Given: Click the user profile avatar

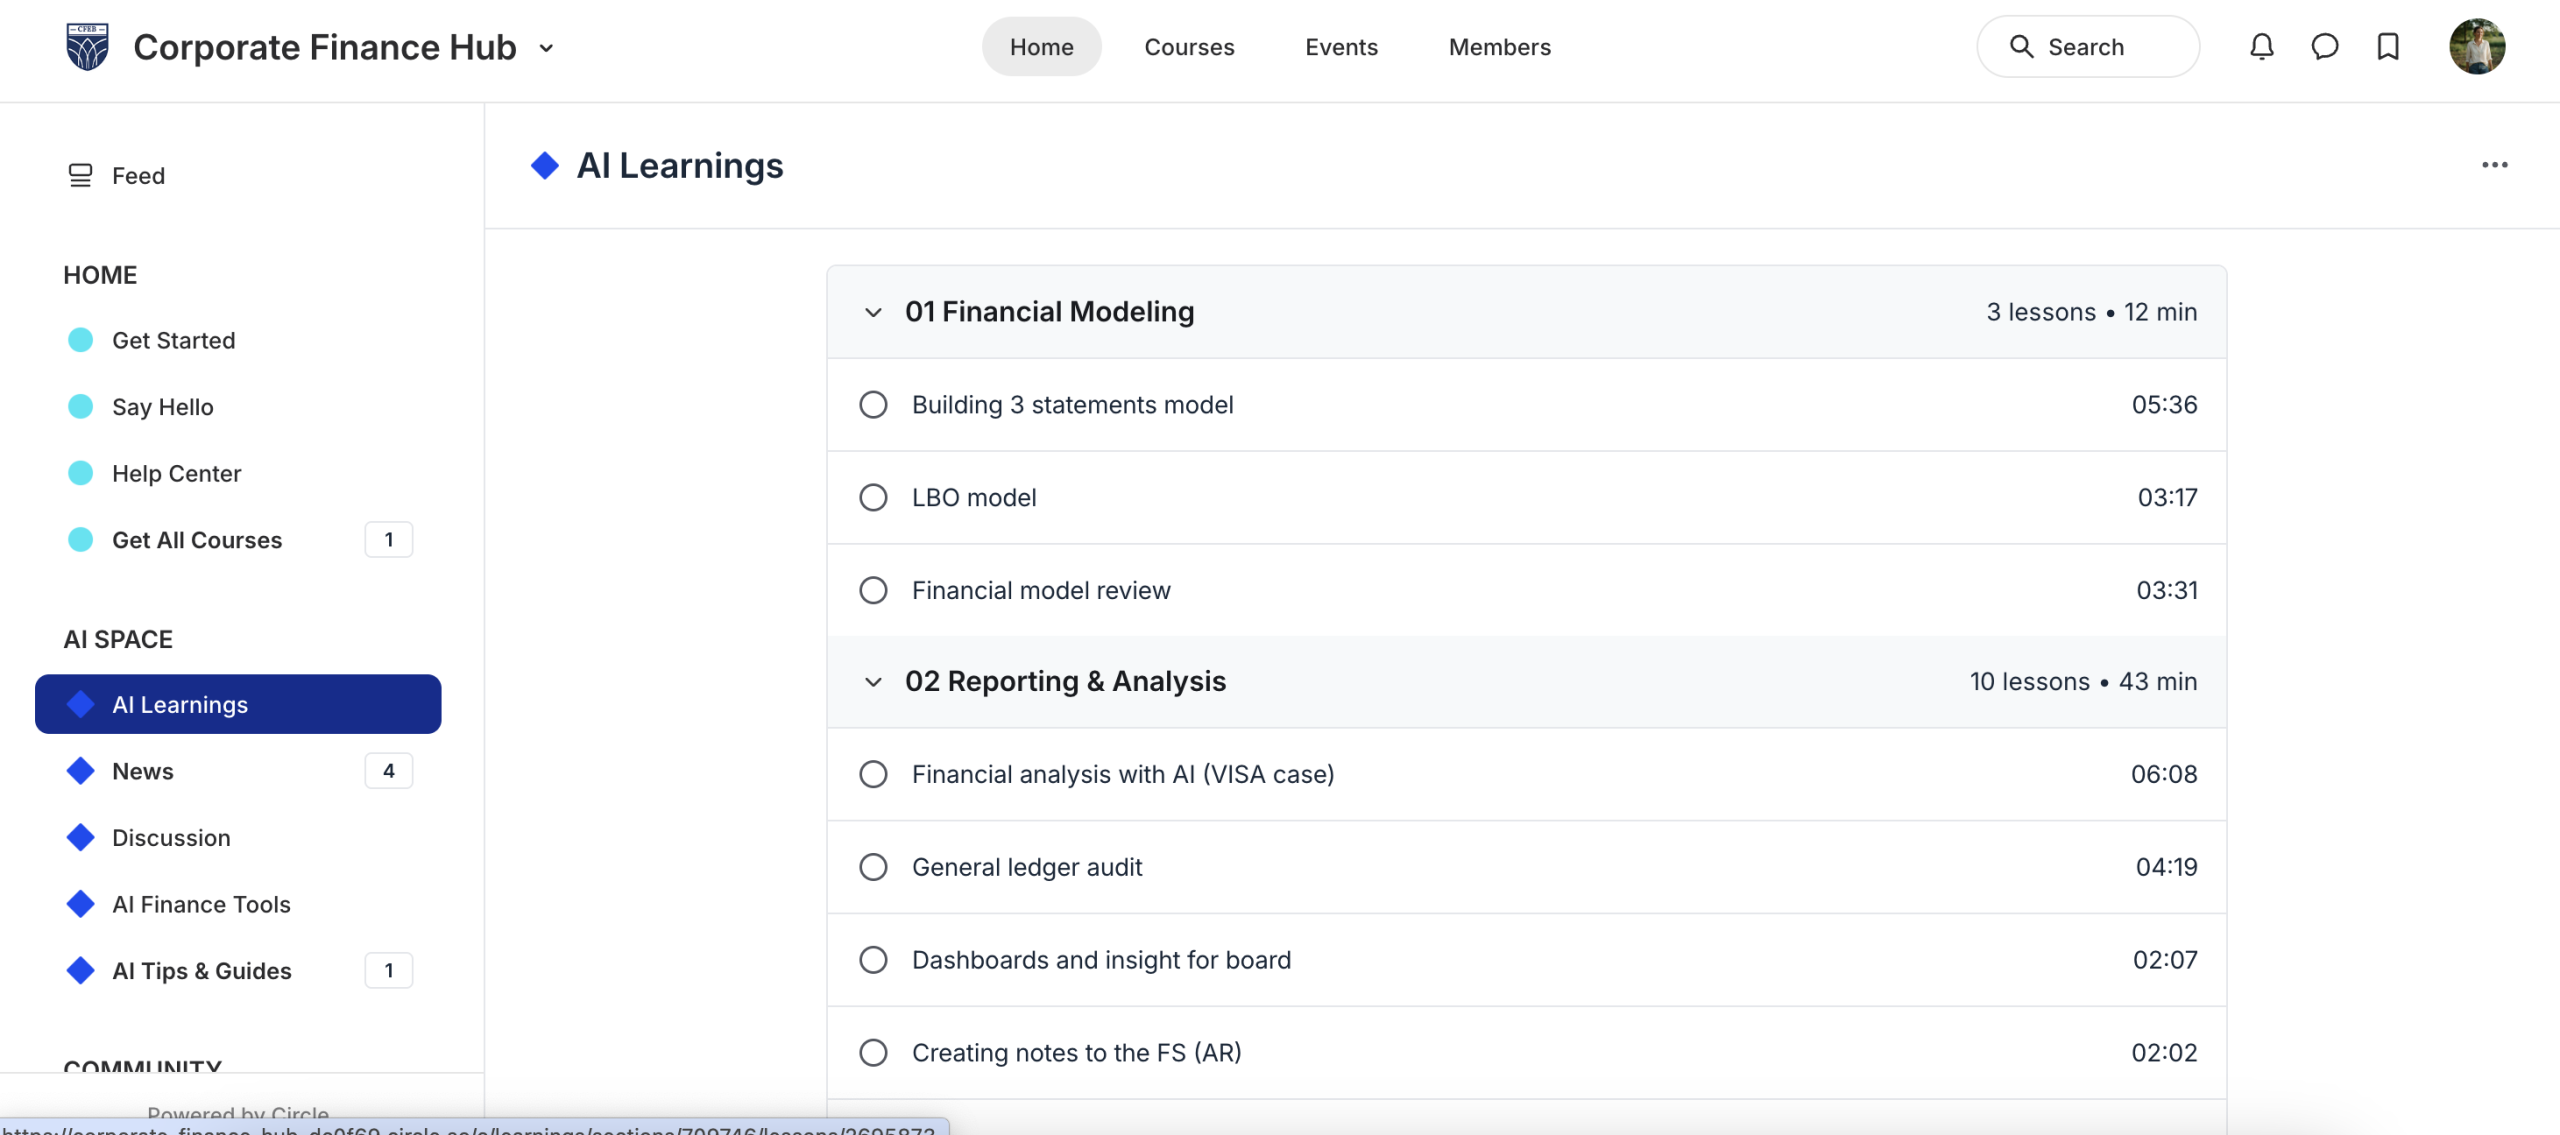Looking at the screenshot, I should pos(2476,47).
